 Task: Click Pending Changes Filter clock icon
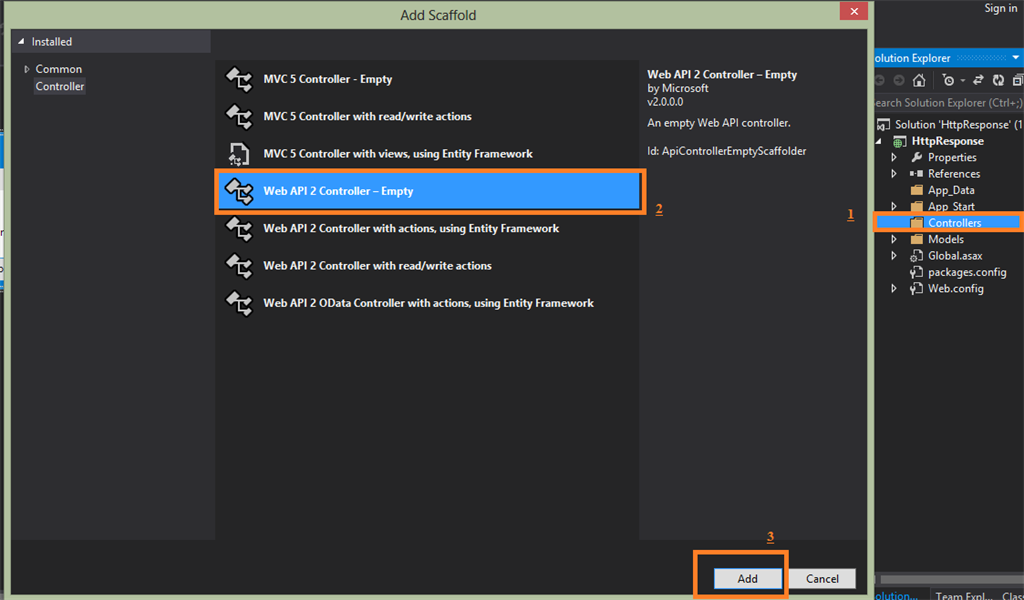(948, 80)
